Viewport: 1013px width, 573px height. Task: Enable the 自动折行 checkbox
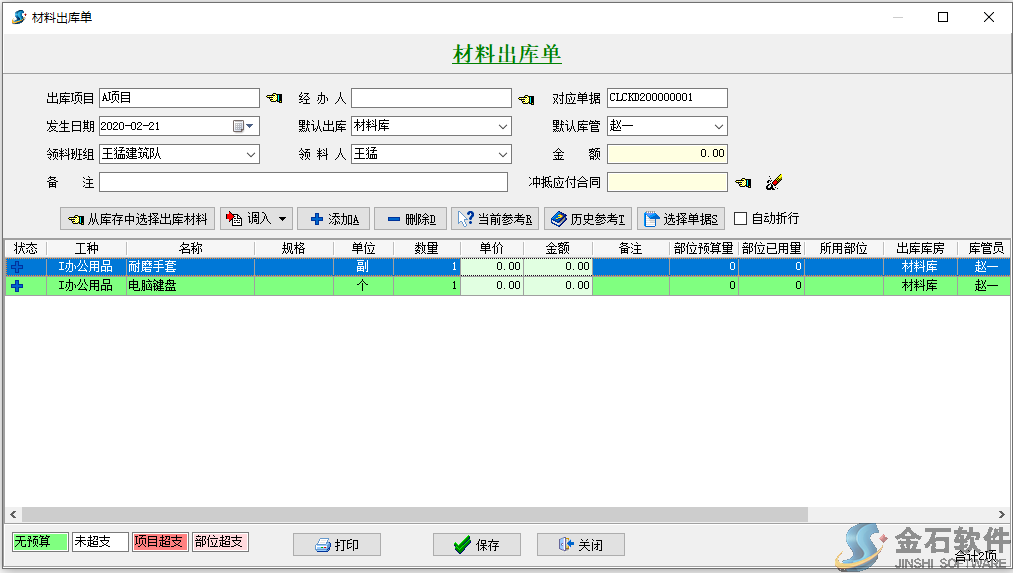coord(741,219)
